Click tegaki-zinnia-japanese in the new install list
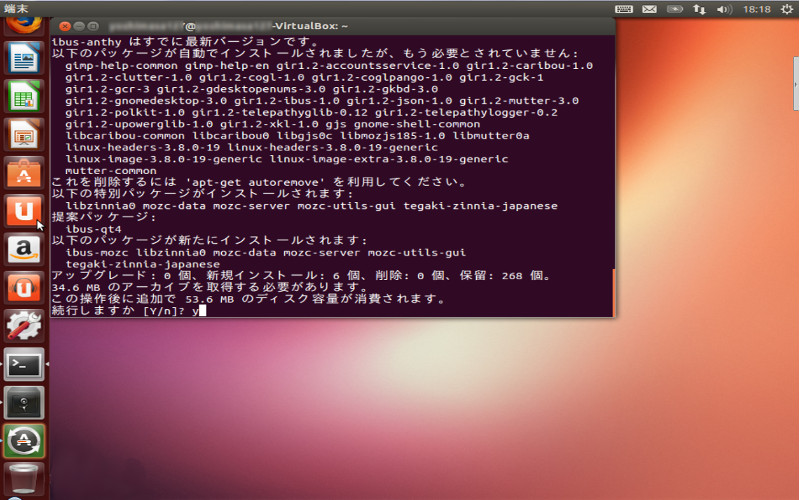Image resolution: width=800 pixels, height=500 pixels. tap(143, 264)
